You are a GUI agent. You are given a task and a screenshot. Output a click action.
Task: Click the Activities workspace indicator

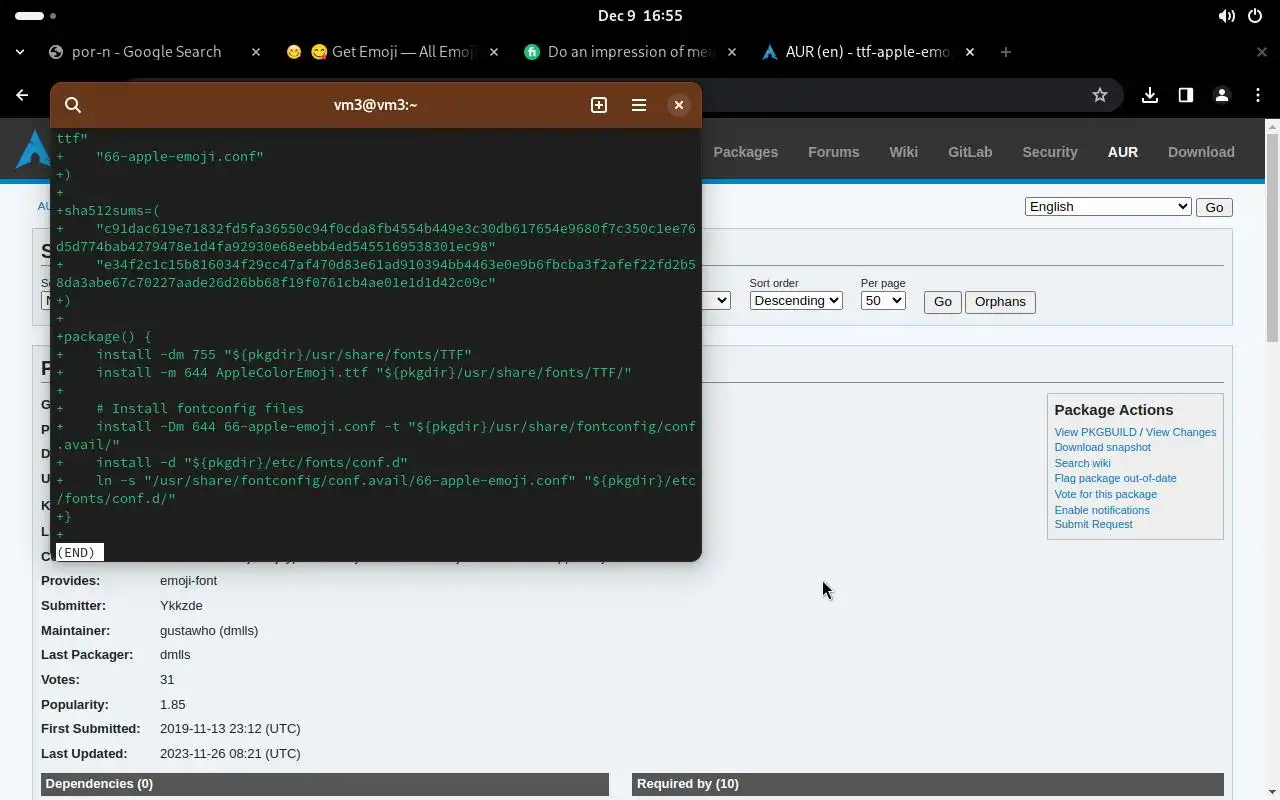36,16
